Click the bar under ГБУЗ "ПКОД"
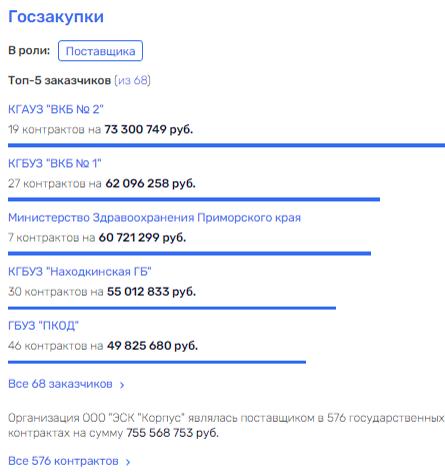 157,362
